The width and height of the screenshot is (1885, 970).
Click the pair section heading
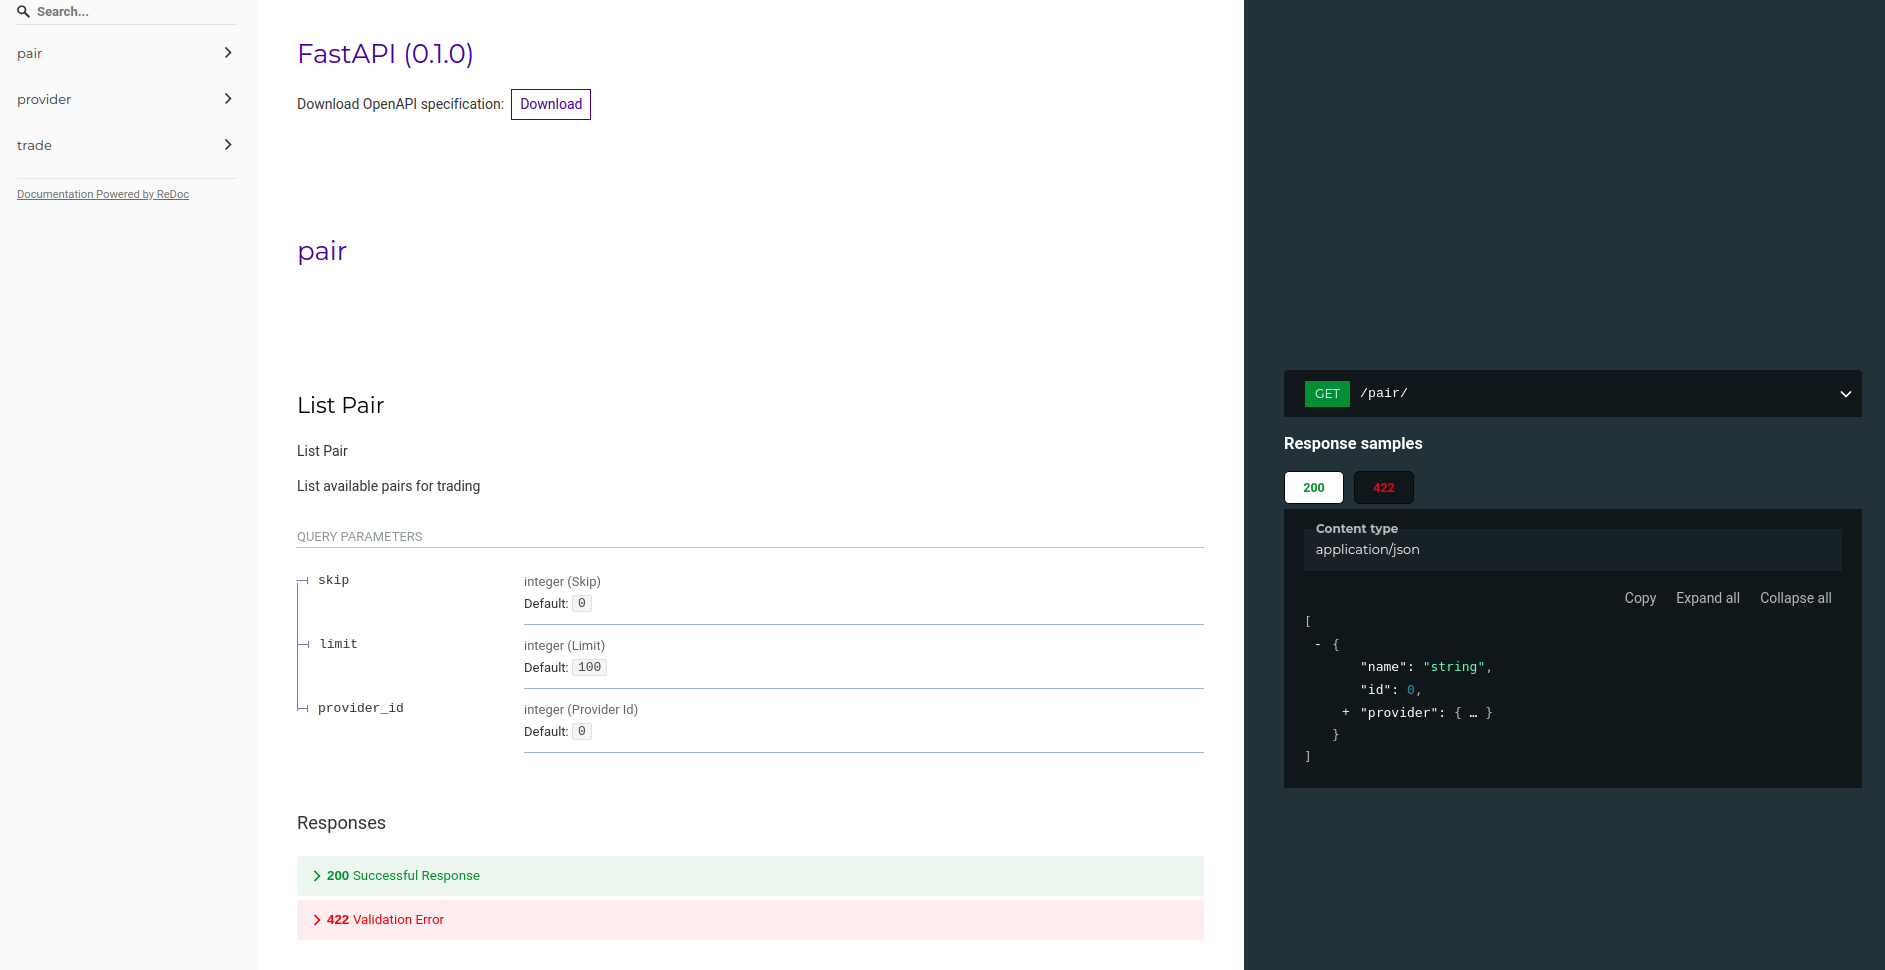322,251
